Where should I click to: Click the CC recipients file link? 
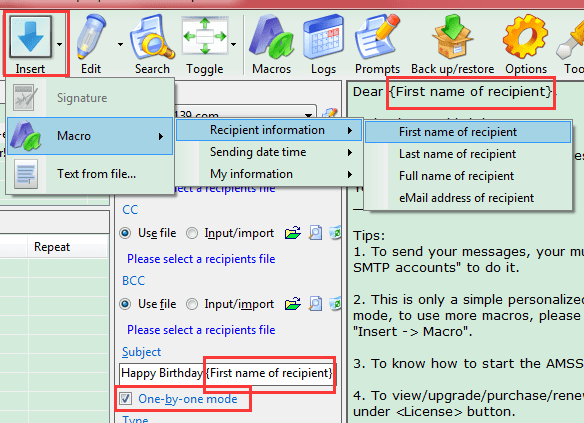click(x=201, y=259)
